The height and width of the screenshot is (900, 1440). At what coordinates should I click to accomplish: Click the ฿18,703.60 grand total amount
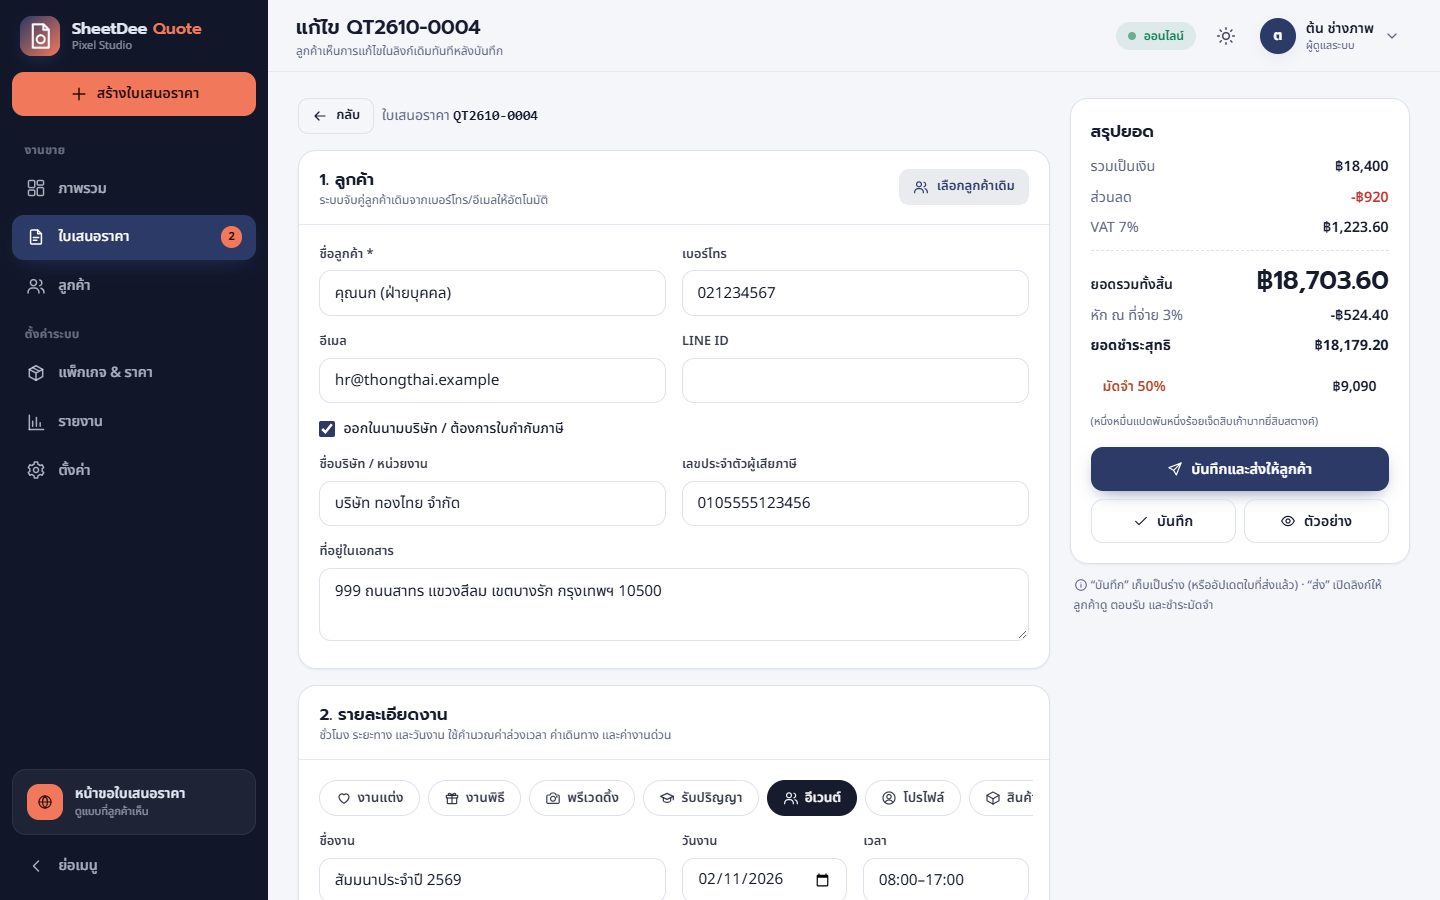click(x=1322, y=281)
